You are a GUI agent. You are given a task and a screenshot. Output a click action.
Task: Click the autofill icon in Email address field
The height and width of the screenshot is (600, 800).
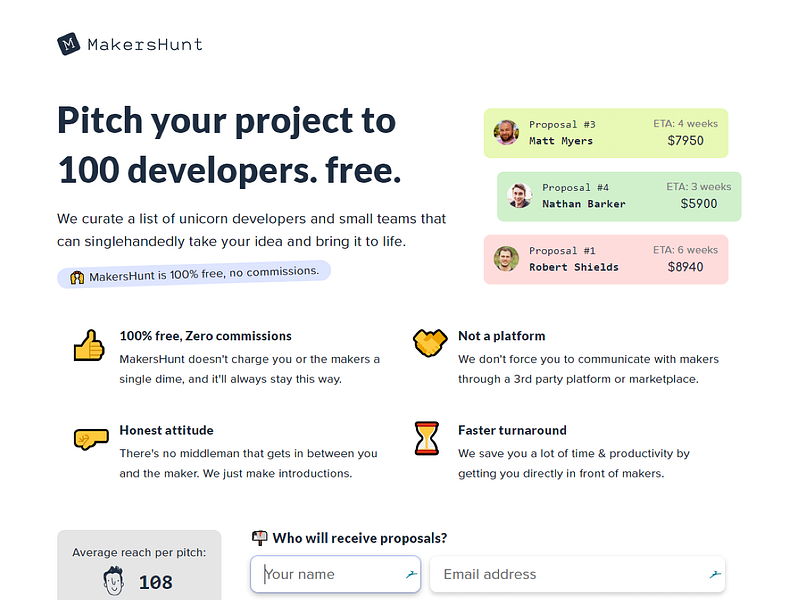715,574
